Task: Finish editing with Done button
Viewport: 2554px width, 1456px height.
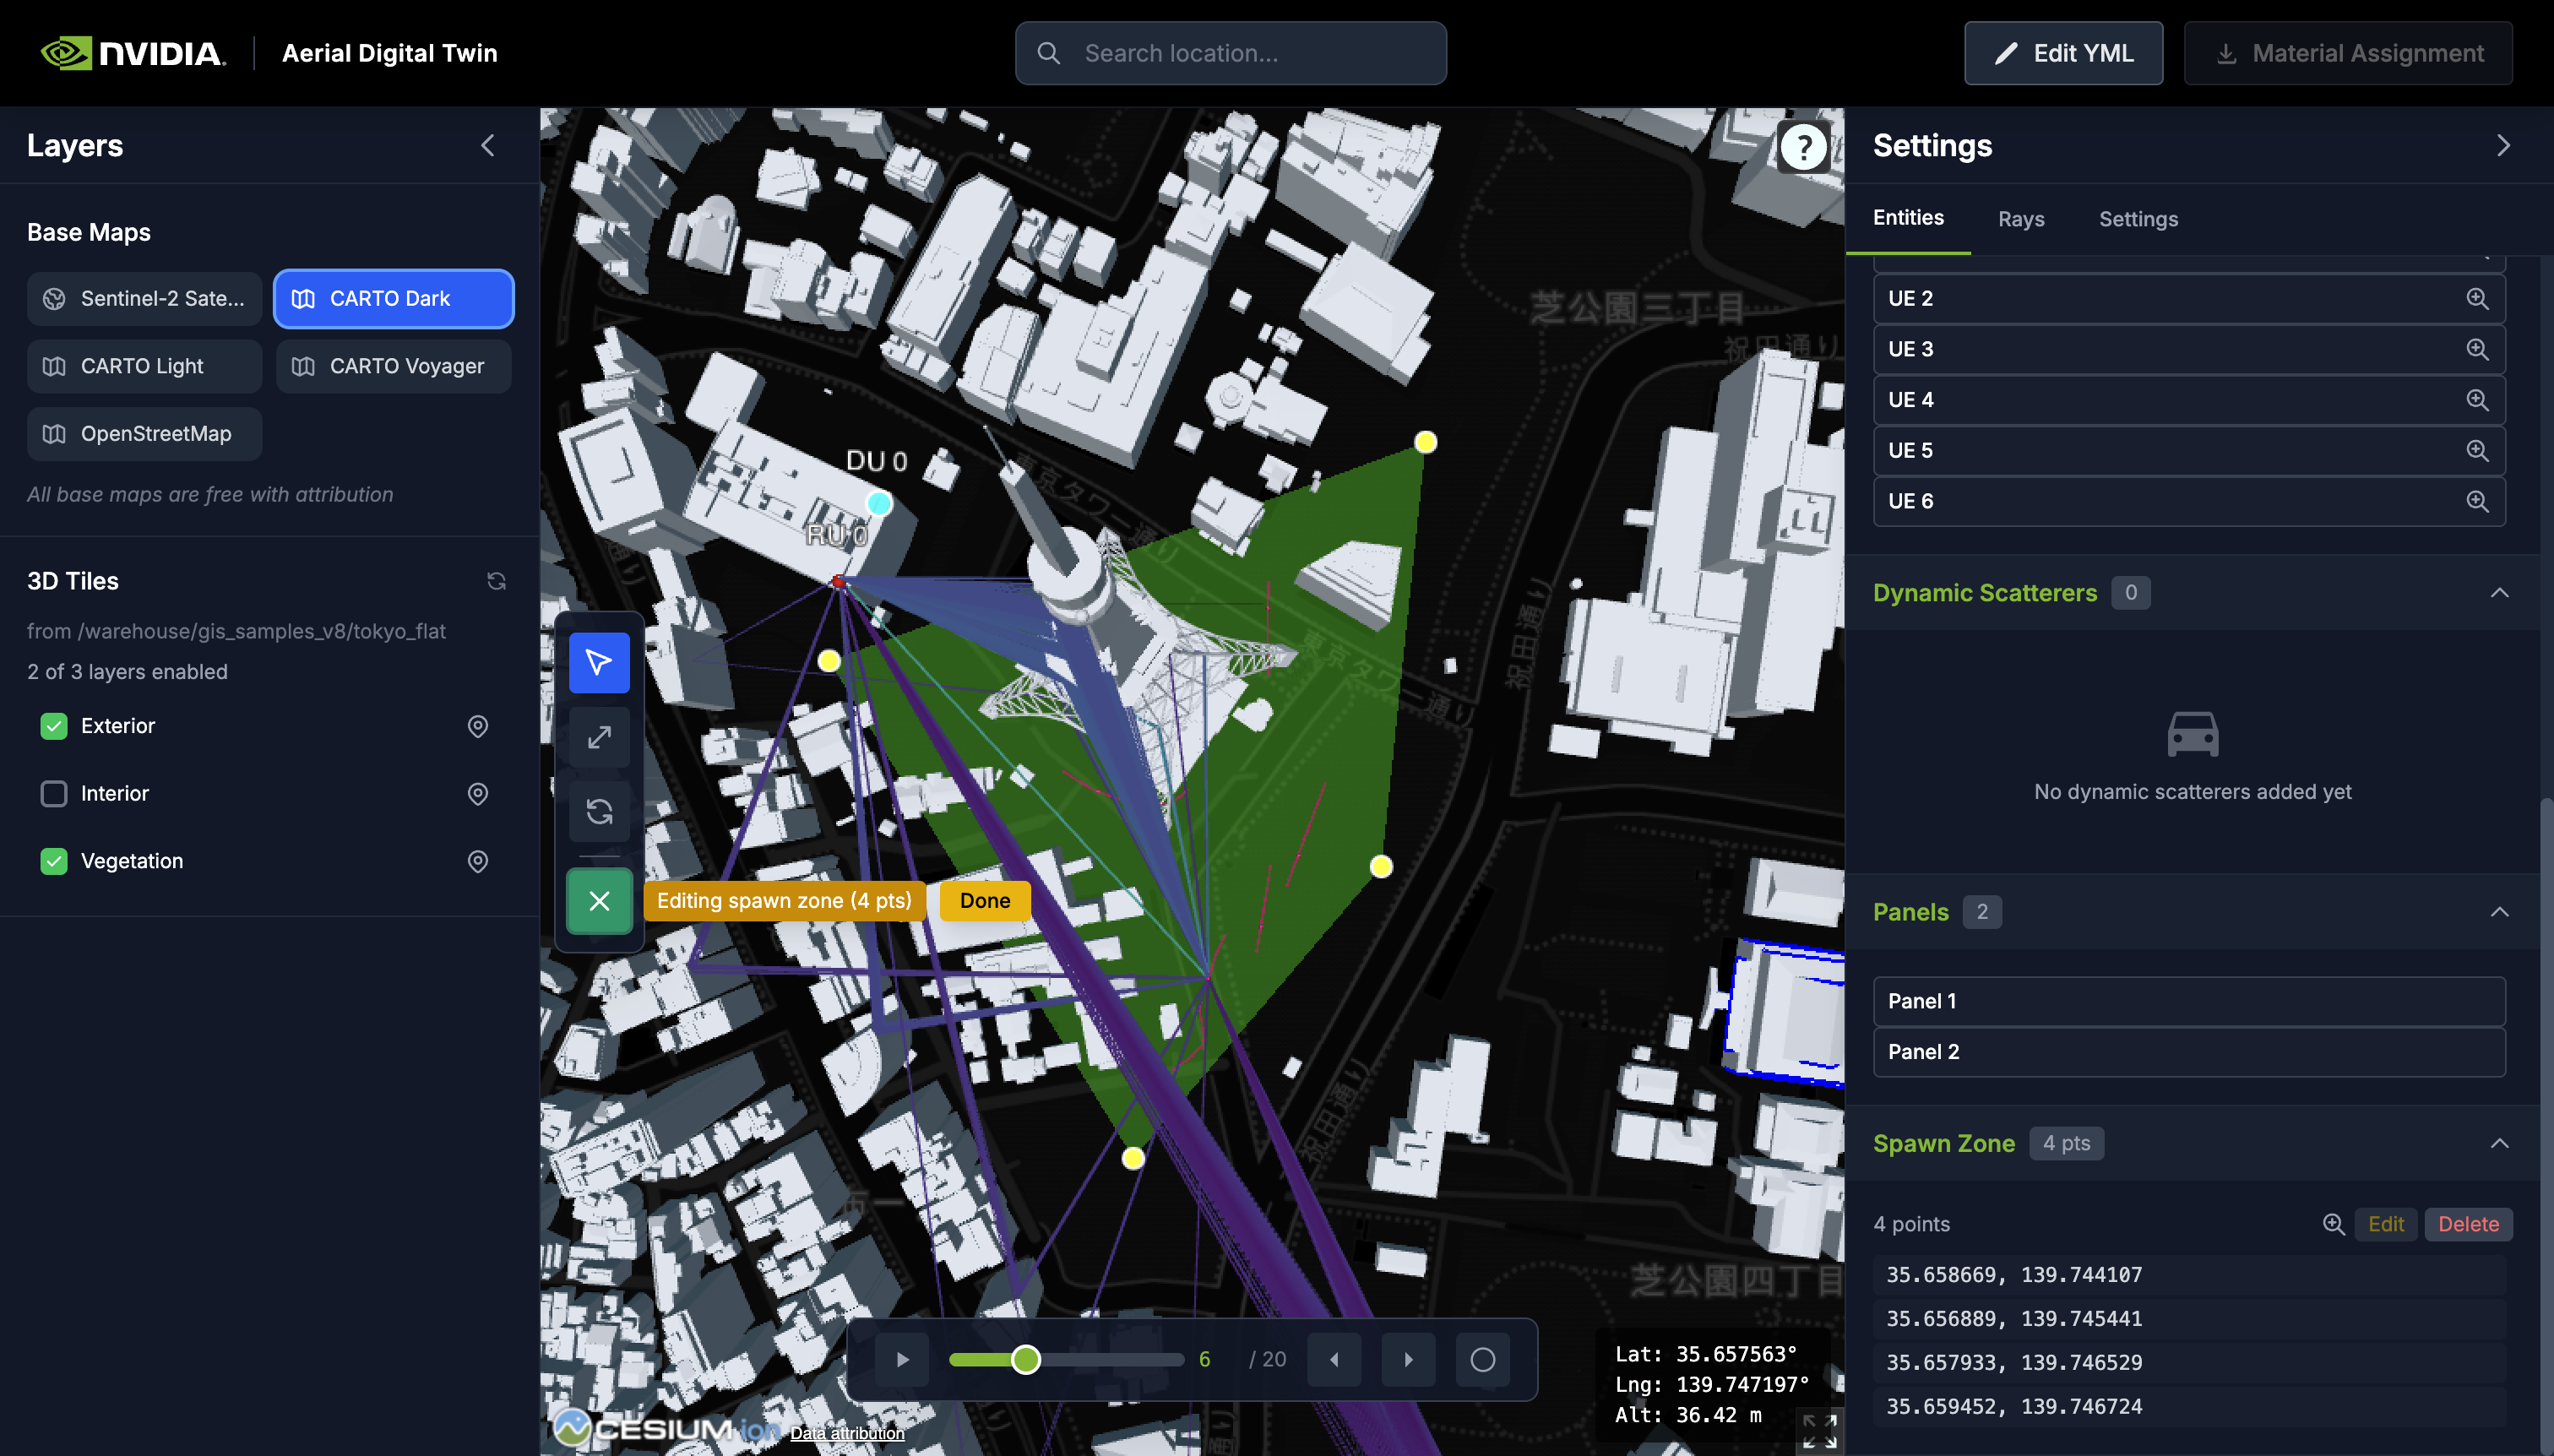Action: coord(985,901)
